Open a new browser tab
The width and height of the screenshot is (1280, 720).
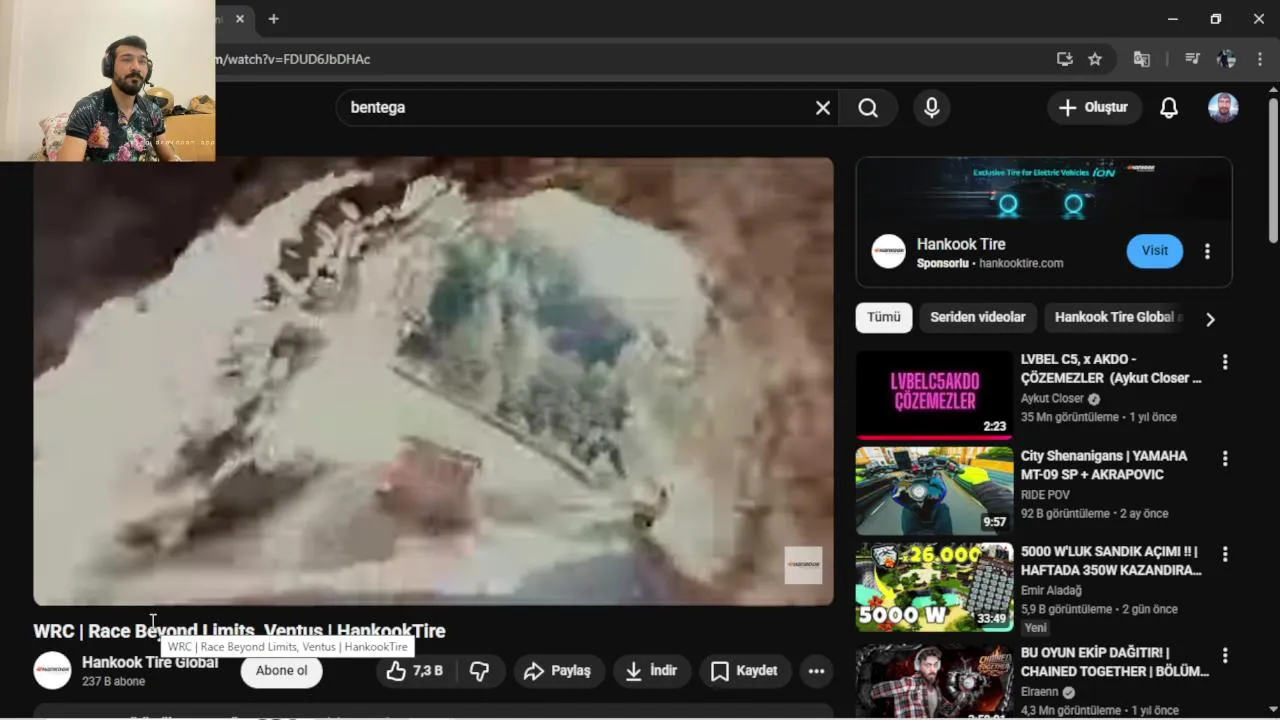pos(273,19)
